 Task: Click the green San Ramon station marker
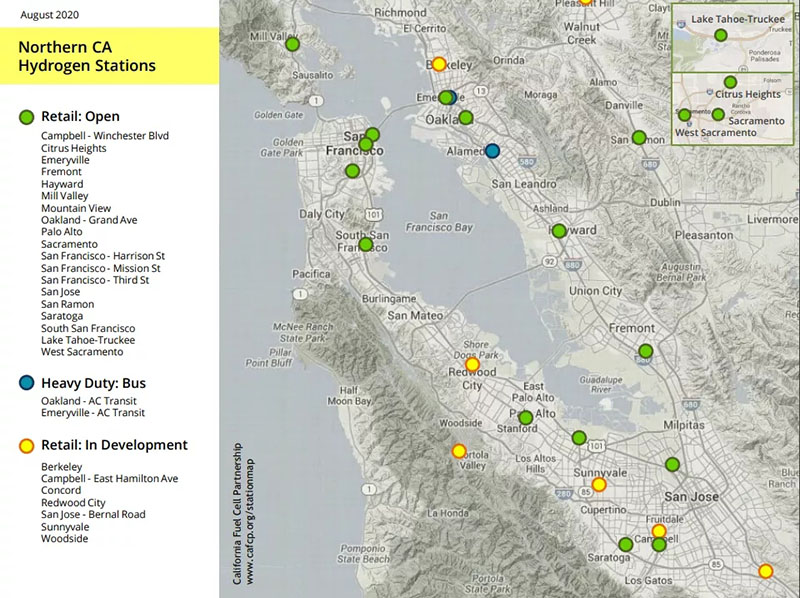click(640, 138)
